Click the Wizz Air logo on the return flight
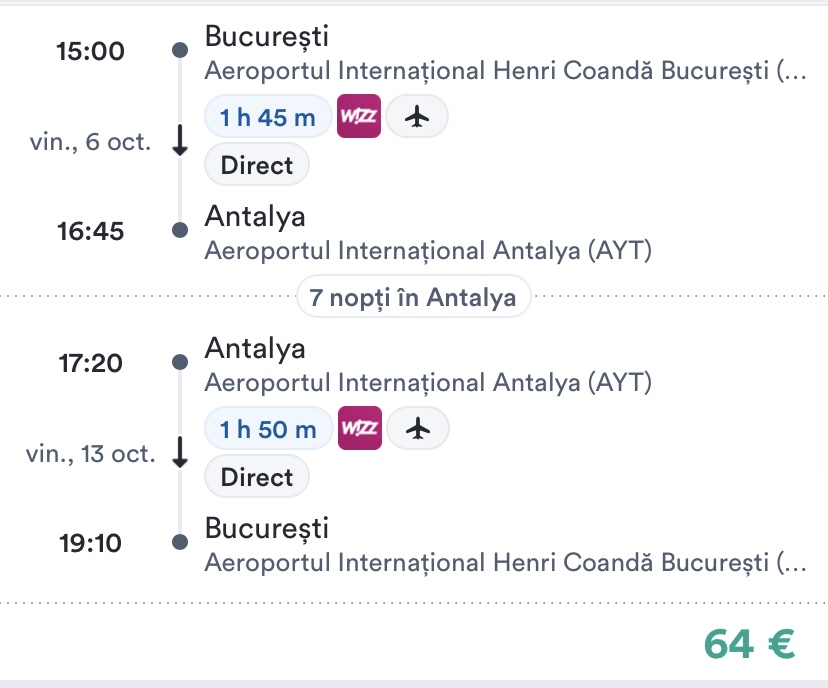The height and width of the screenshot is (688, 828). [x=360, y=430]
